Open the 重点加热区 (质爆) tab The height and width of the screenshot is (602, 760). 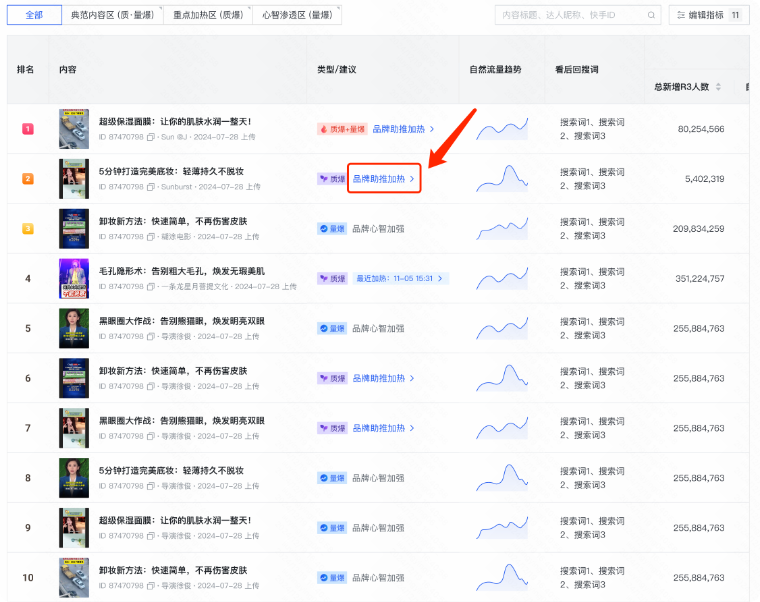208,15
